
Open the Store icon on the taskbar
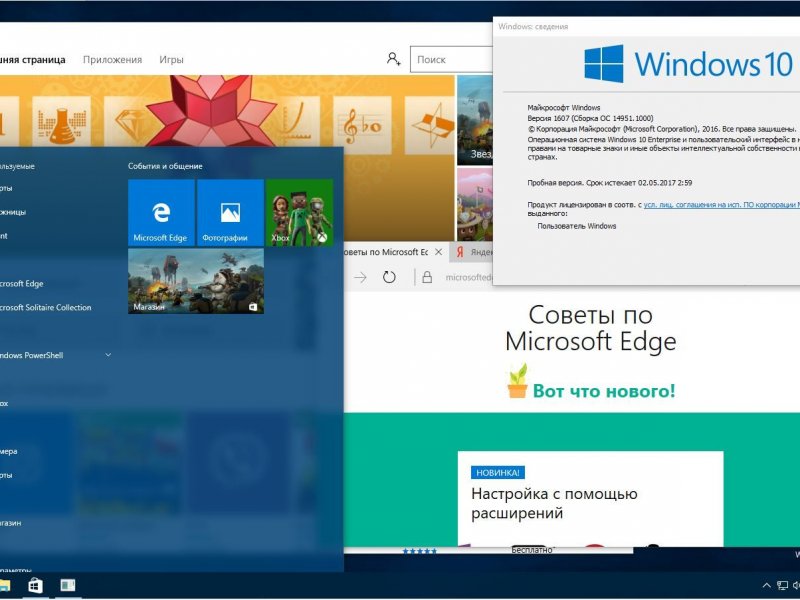click(35, 585)
